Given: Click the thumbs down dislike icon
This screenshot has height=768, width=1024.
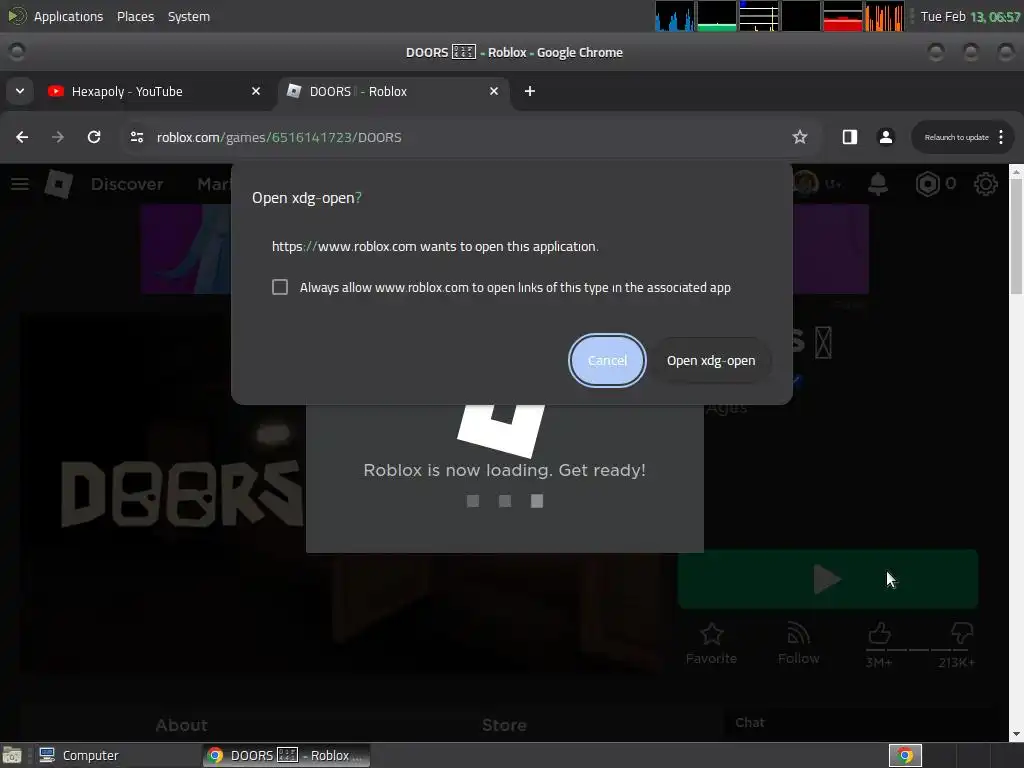Looking at the screenshot, I should pos(962,633).
